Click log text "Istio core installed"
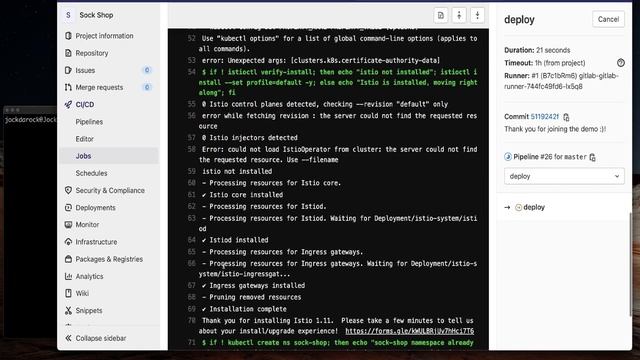The image size is (640, 360). [x=246, y=195]
